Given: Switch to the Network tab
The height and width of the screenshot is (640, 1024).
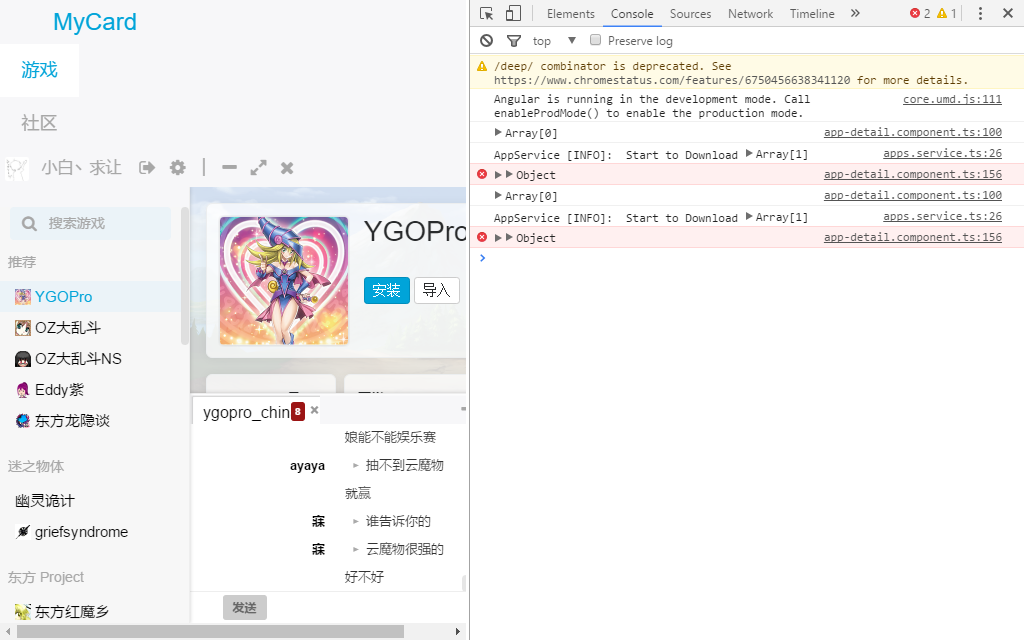Looking at the screenshot, I should (750, 14).
